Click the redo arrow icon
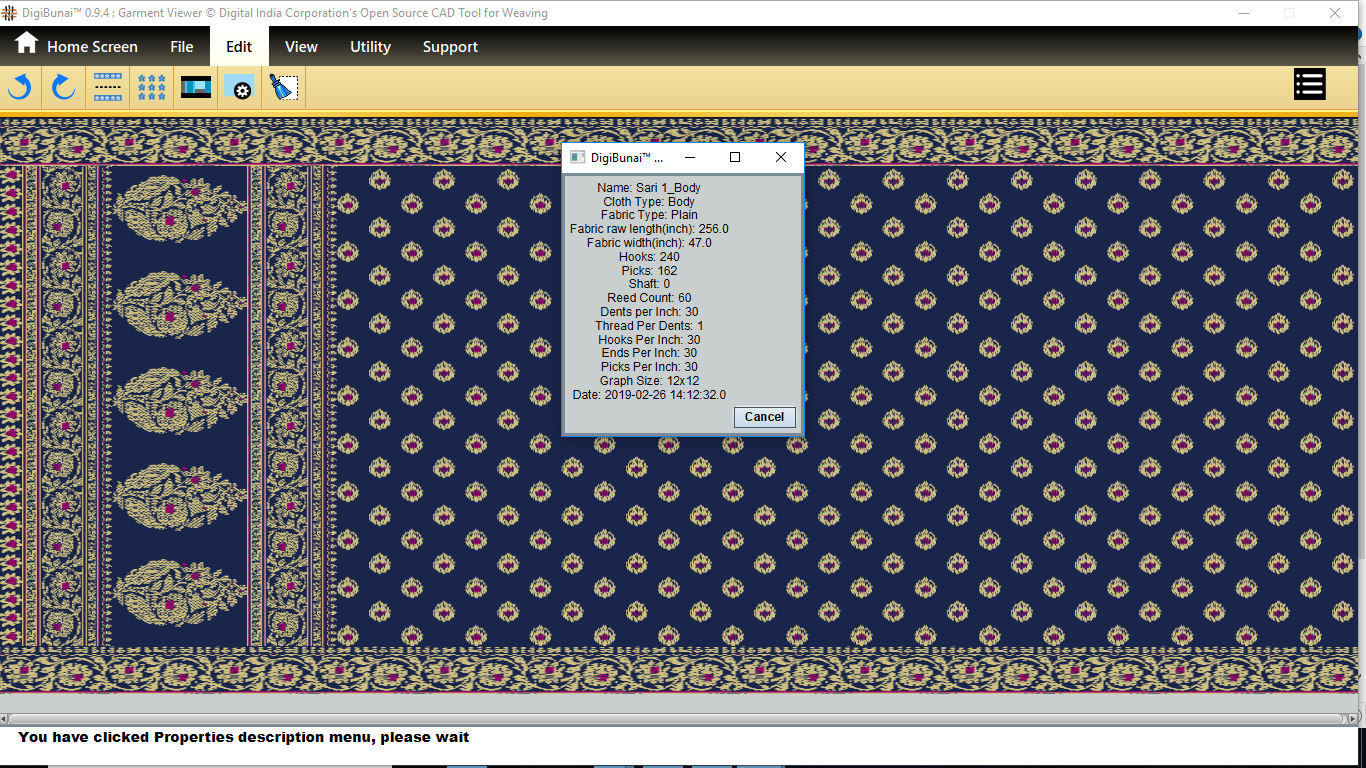 [x=64, y=87]
